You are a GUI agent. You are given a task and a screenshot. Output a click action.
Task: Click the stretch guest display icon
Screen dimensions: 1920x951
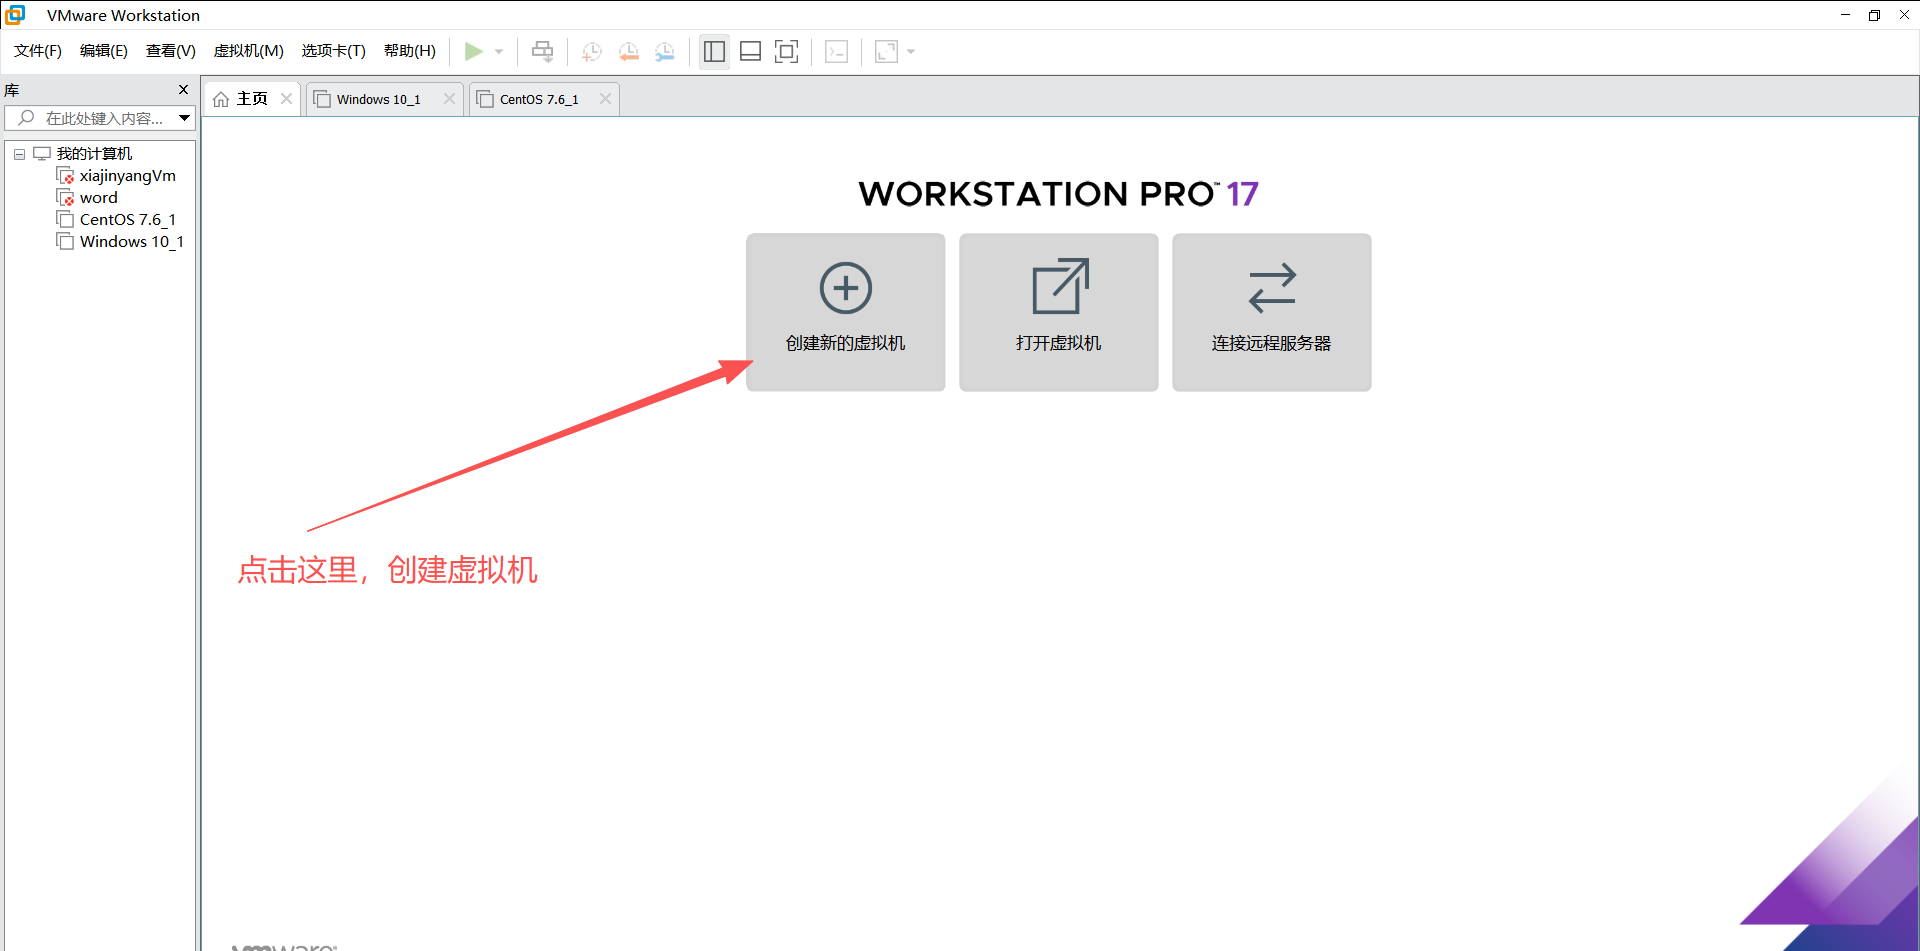click(886, 51)
